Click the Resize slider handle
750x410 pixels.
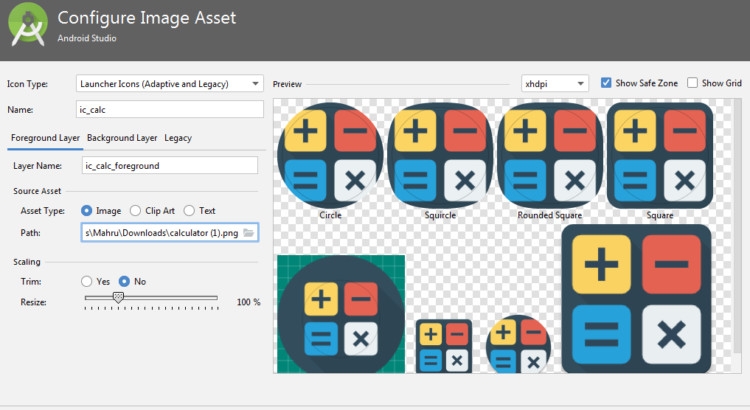pyautogui.click(x=118, y=297)
